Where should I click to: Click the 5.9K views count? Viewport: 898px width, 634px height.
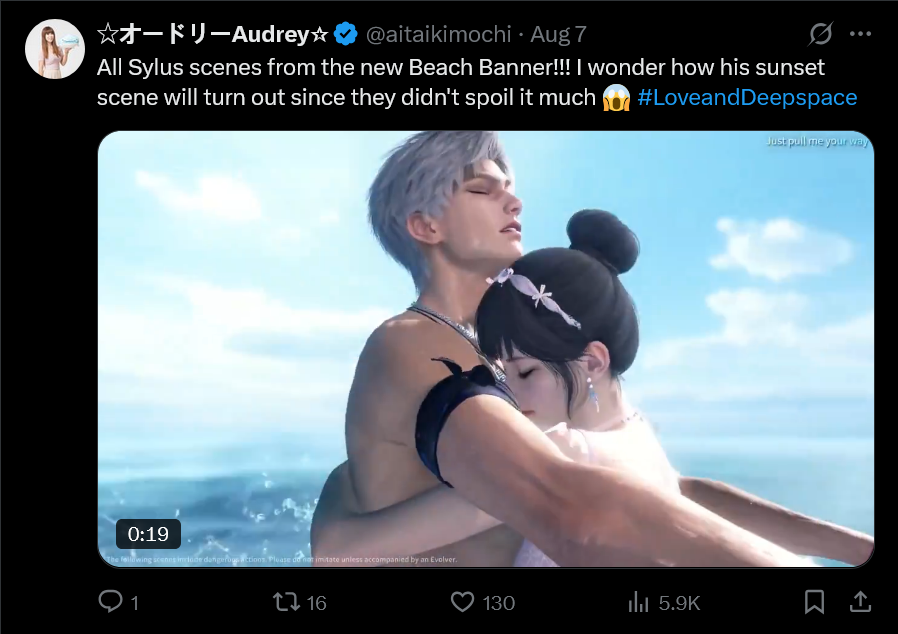point(679,603)
